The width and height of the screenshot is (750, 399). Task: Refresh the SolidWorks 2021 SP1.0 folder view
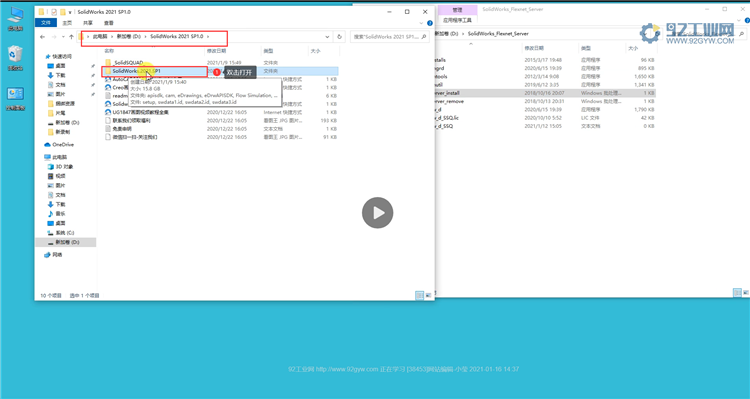pyautogui.click(x=339, y=36)
